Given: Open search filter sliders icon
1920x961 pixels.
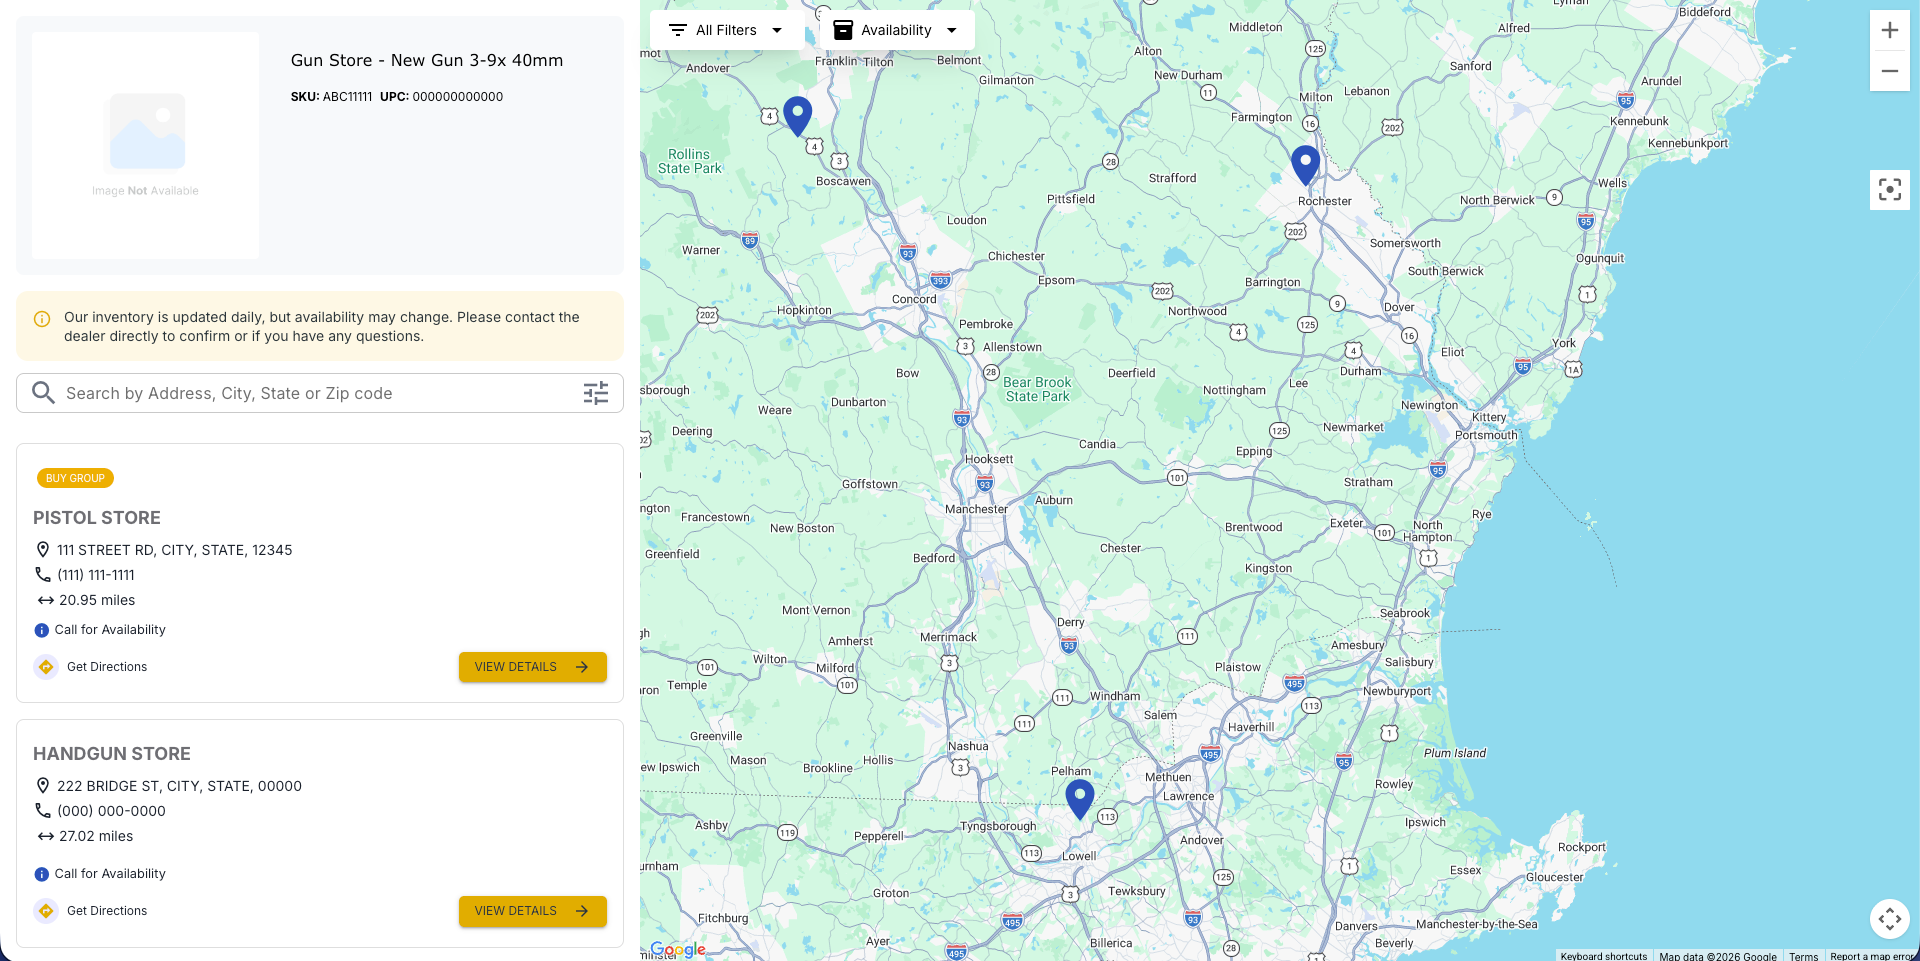Looking at the screenshot, I should pos(596,393).
